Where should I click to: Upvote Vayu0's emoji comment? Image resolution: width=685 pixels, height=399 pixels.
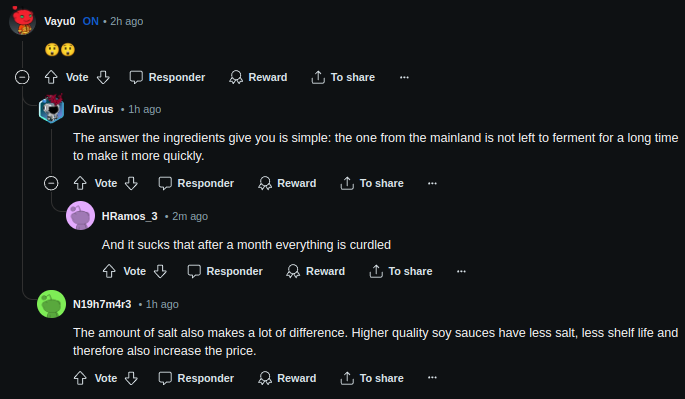(x=51, y=77)
